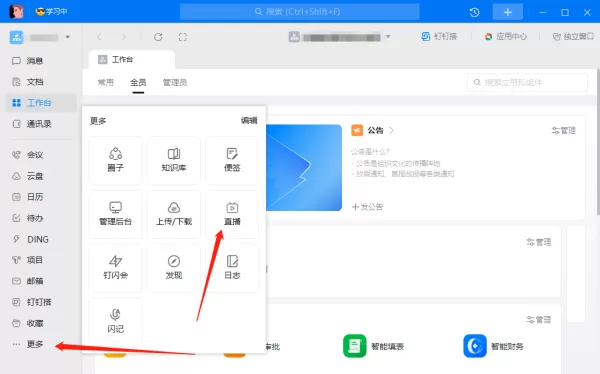The width and height of the screenshot is (600, 374).
Task: Click the user avatar in the title bar
Action: 16,12
